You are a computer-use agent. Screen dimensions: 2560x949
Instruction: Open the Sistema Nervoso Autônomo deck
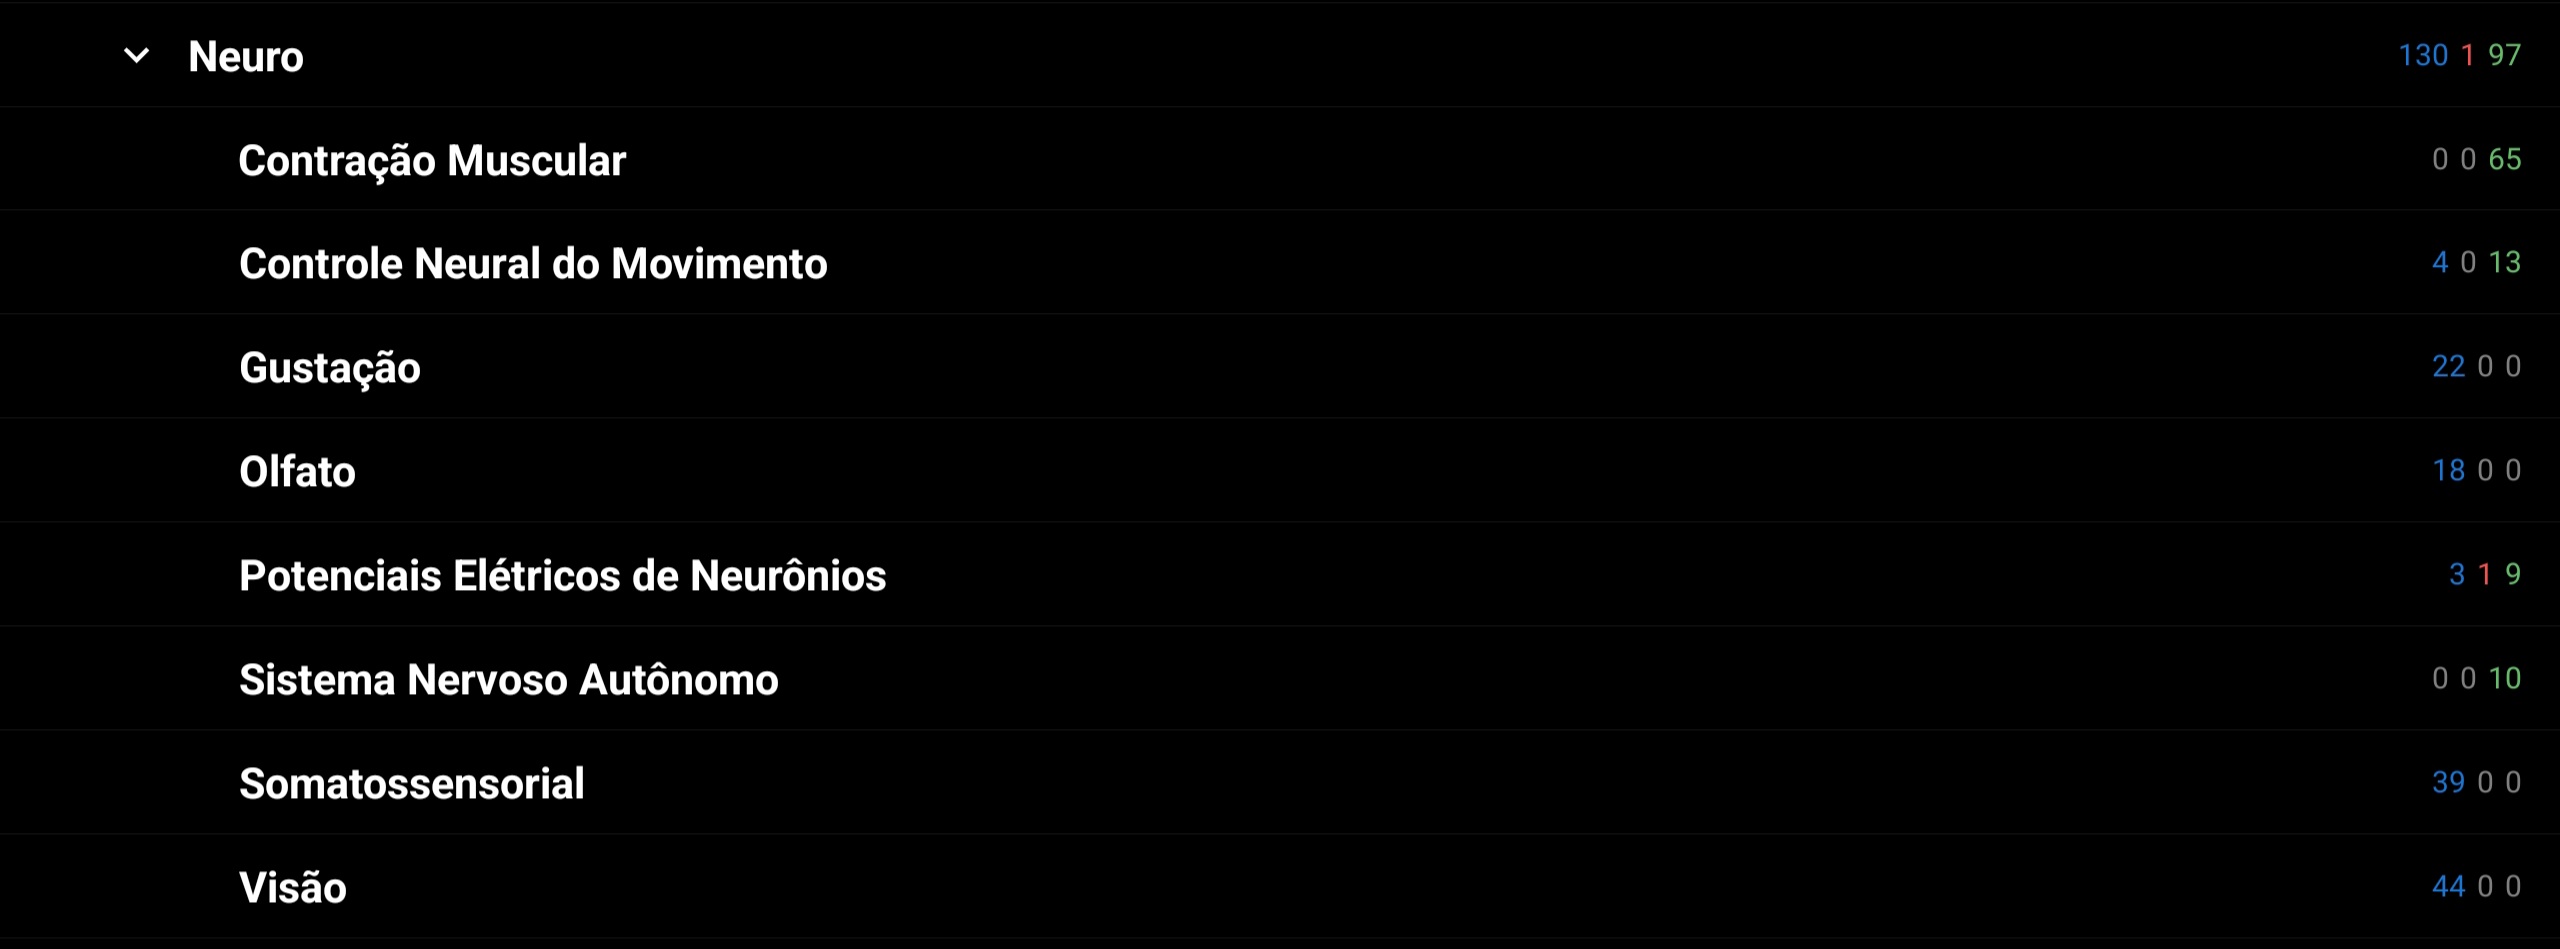pos(509,680)
